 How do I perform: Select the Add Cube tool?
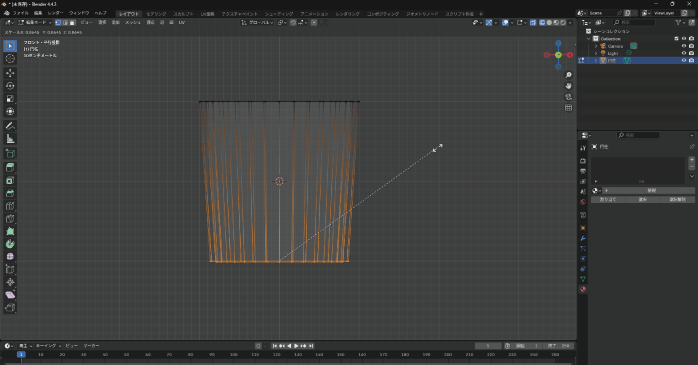tap(10, 154)
